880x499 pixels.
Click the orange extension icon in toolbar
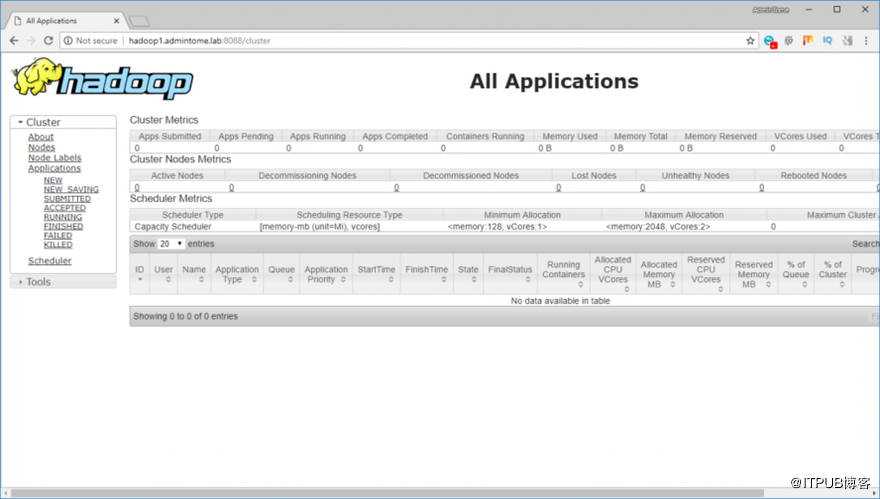pyautogui.click(x=808, y=40)
